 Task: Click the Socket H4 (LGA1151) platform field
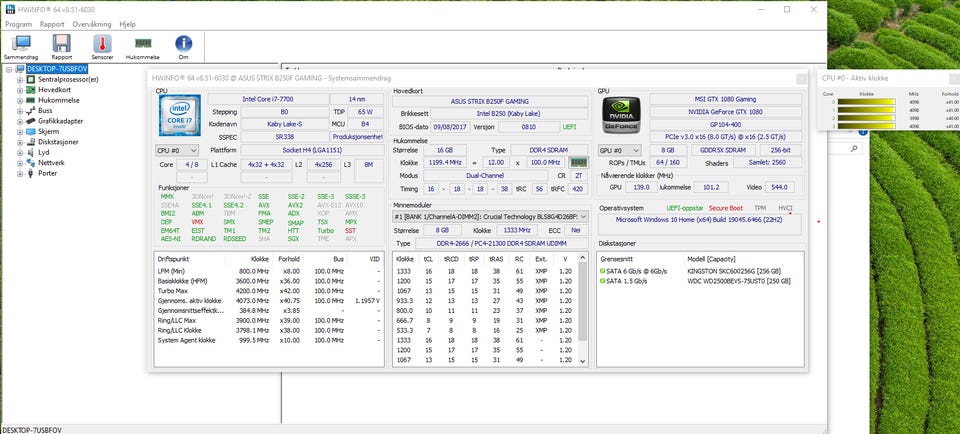coord(312,150)
